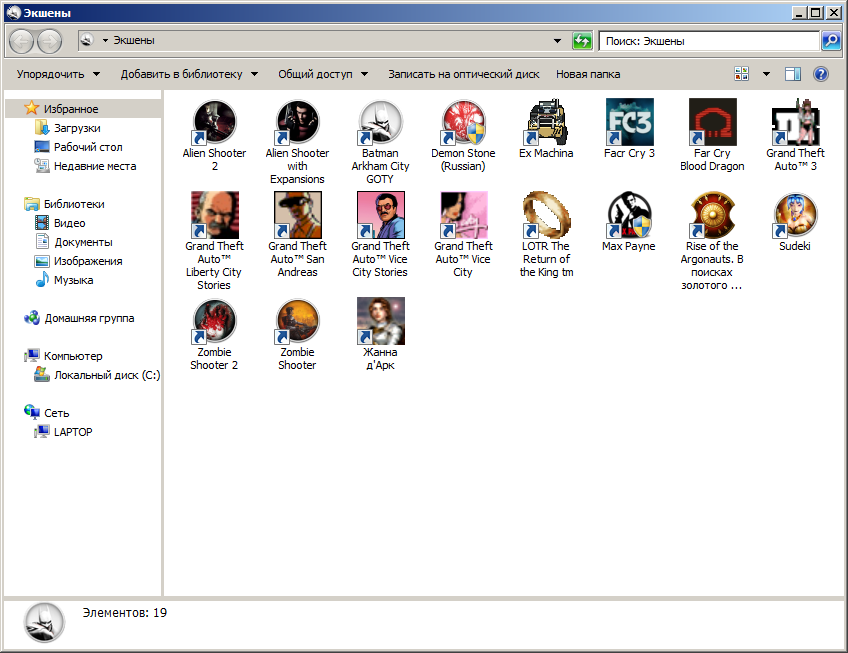The width and height of the screenshot is (848, 653).
Task: Click the Forward navigation arrow
Action: [49, 41]
